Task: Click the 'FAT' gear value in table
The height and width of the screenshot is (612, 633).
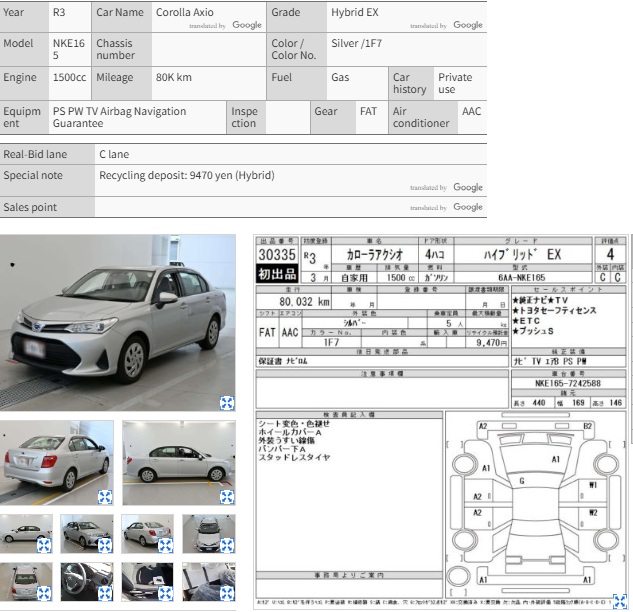Action: pyautogui.click(x=368, y=111)
